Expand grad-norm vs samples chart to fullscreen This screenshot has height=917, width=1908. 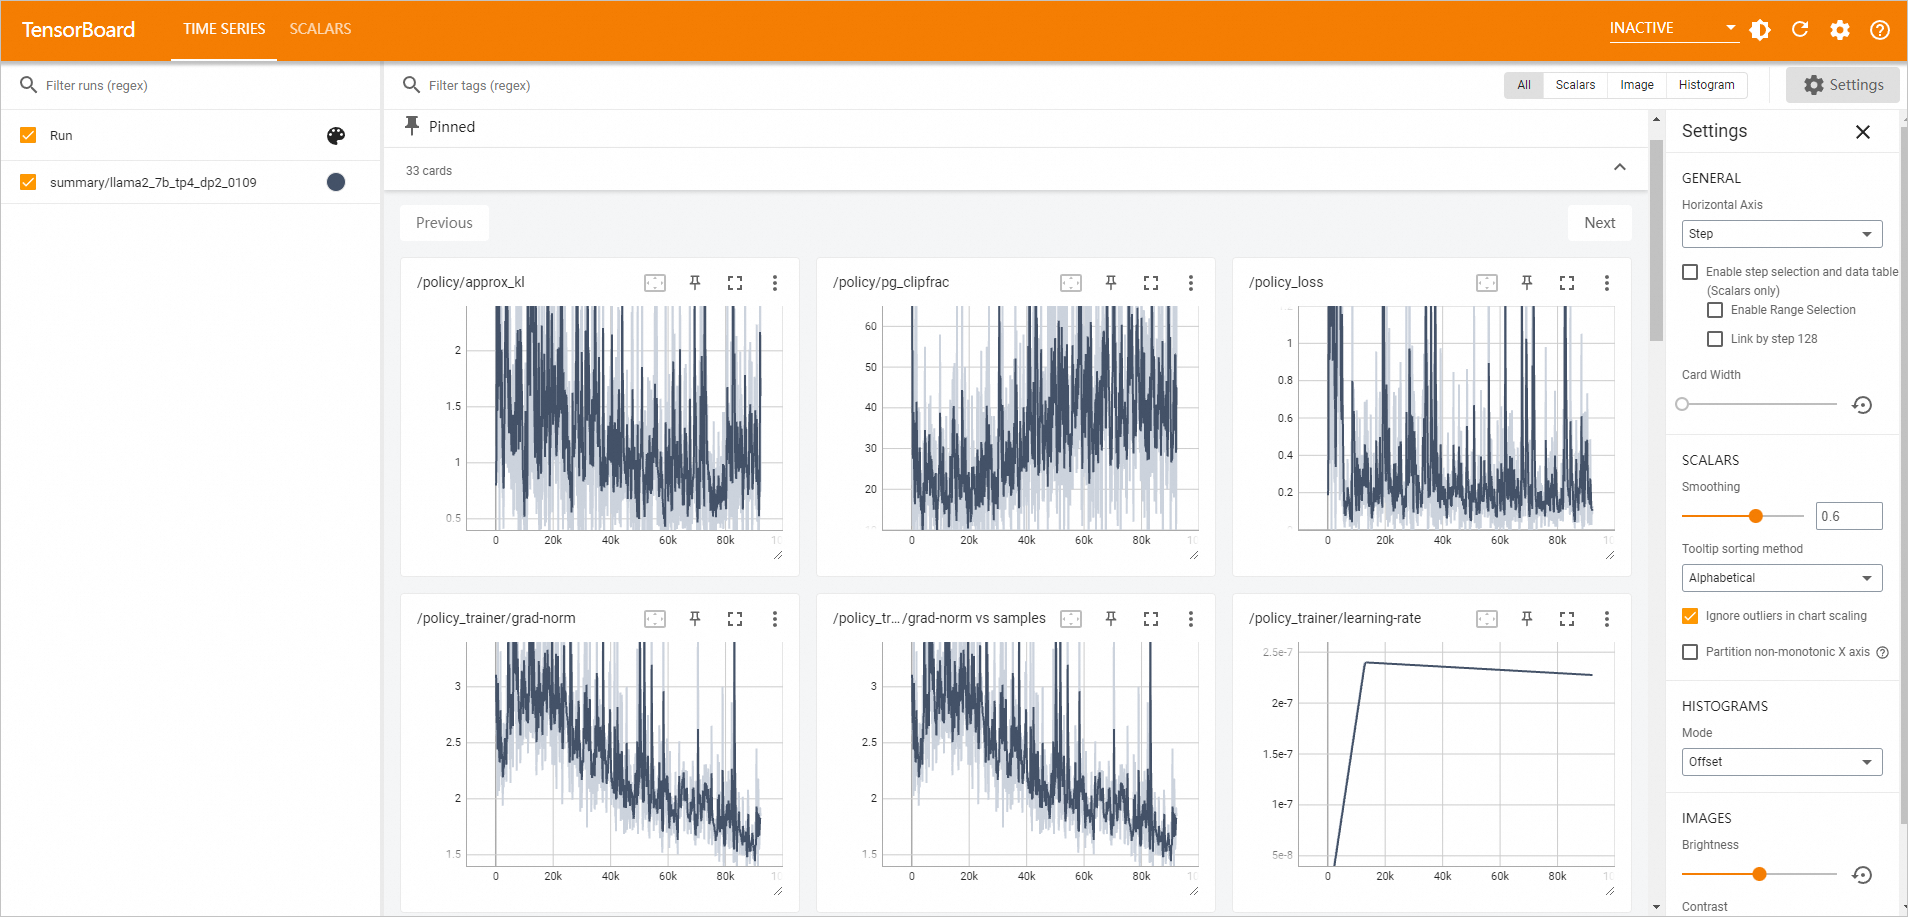1151,619
